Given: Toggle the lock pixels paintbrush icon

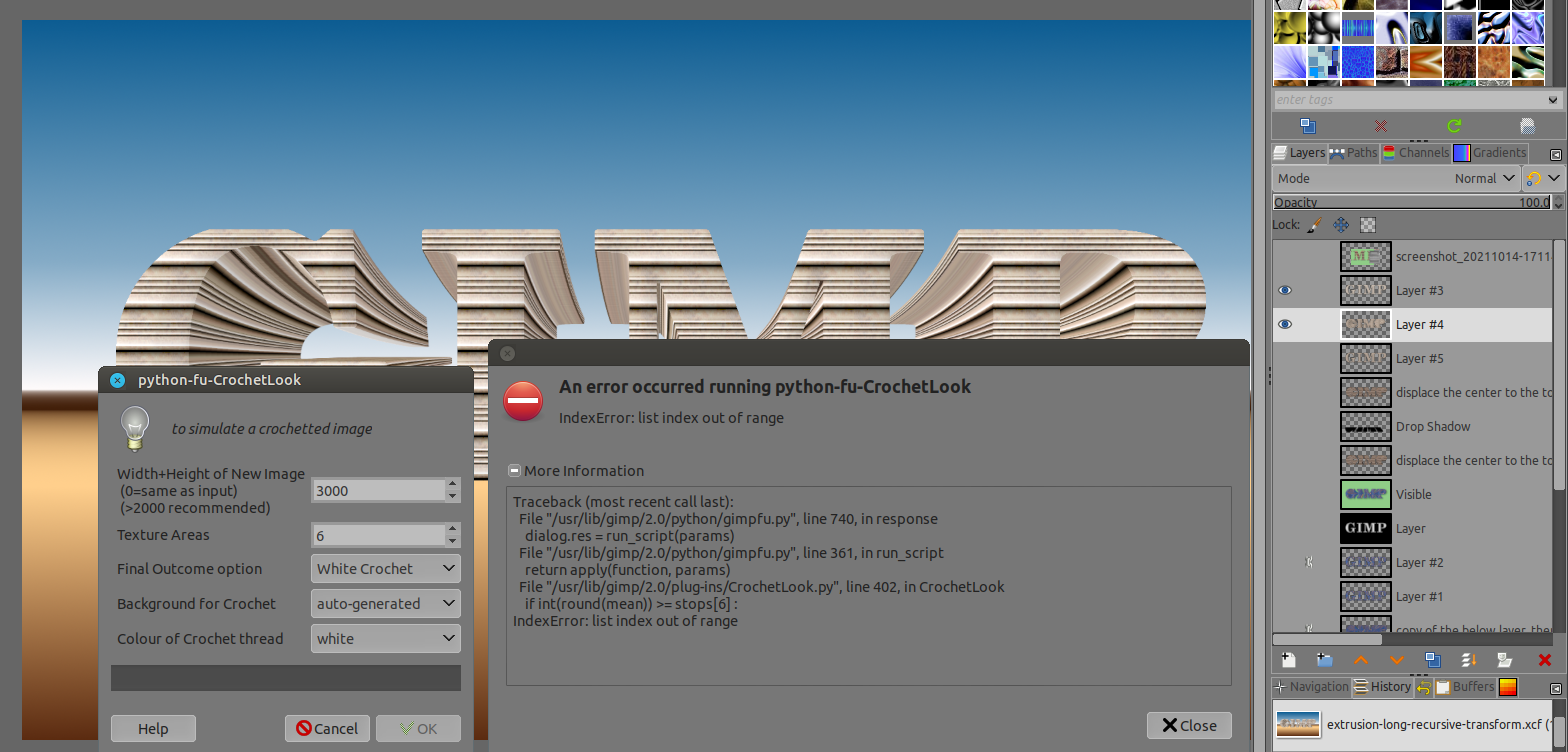Looking at the screenshot, I should click(1315, 225).
